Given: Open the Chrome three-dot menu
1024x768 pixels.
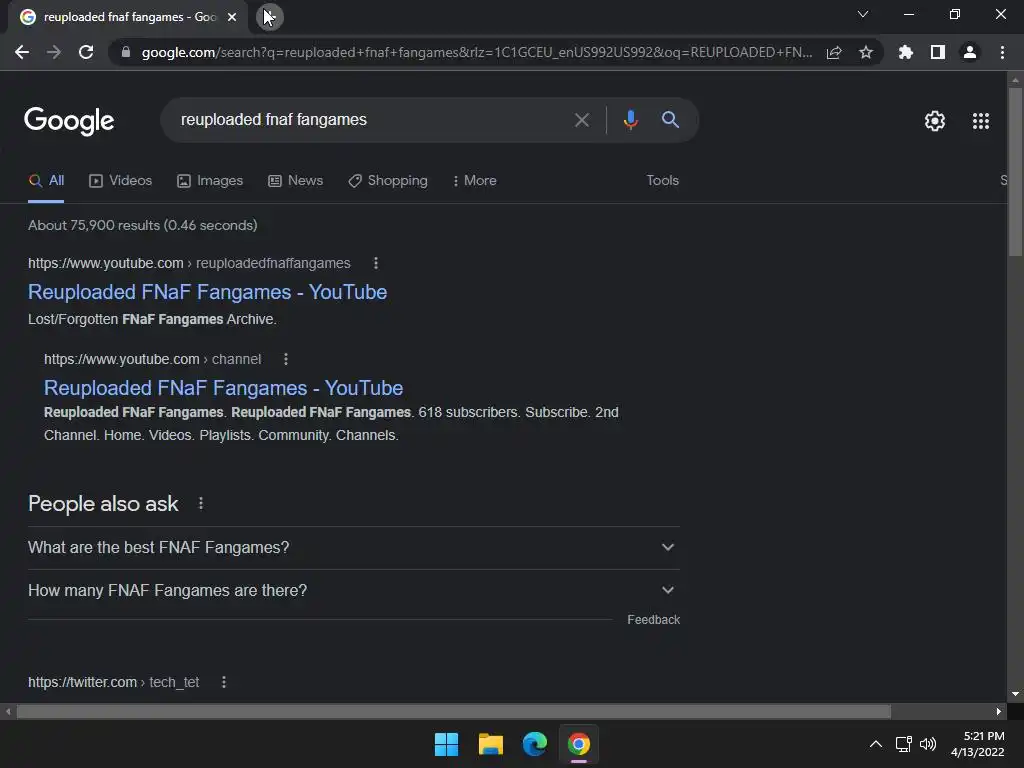Looking at the screenshot, I should click(1002, 52).
